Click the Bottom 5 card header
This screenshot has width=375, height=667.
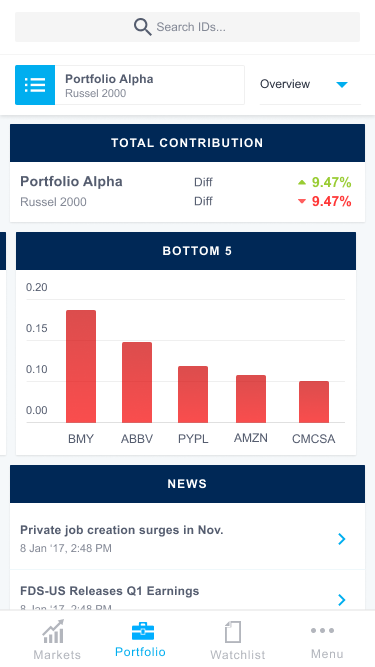point(186,251)
